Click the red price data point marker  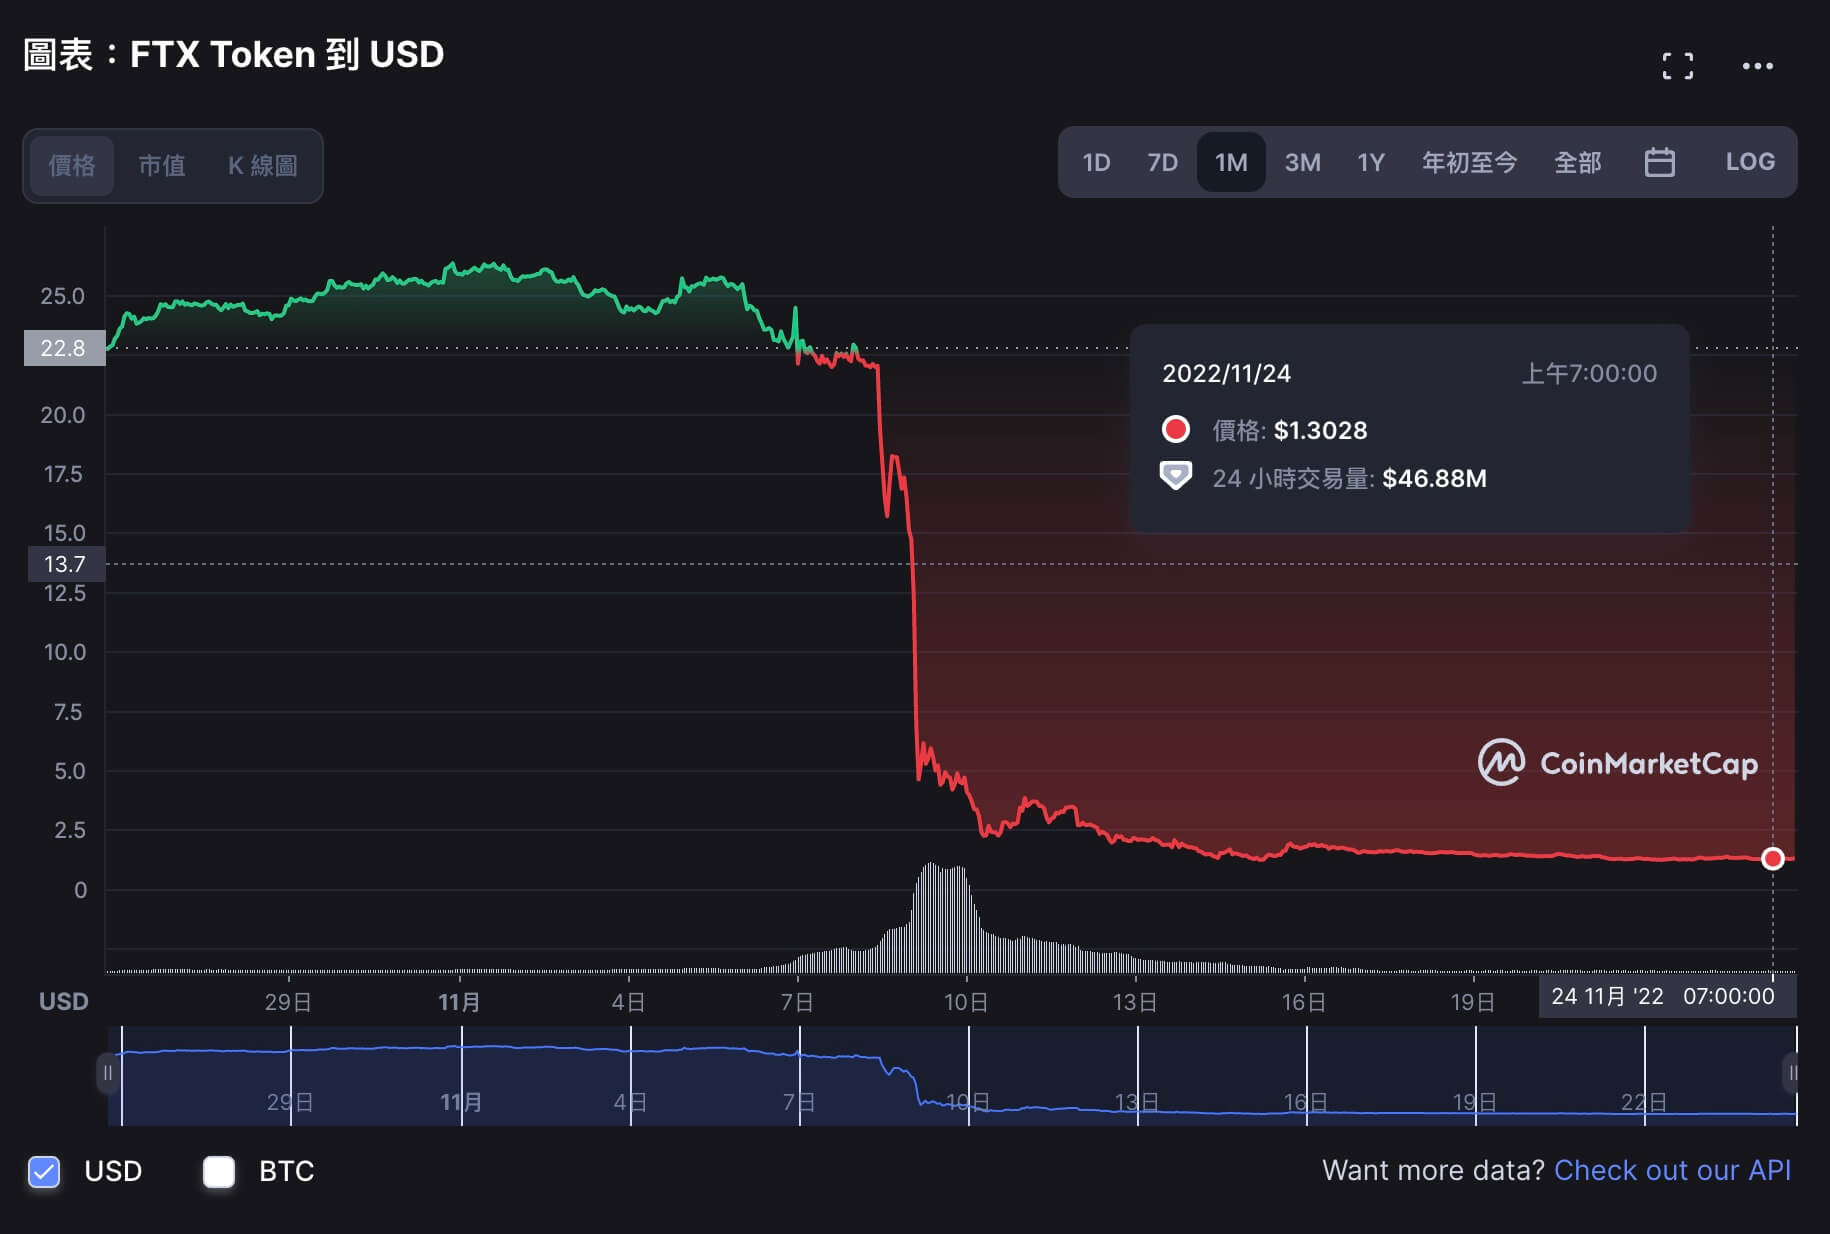click(1772, 858)
